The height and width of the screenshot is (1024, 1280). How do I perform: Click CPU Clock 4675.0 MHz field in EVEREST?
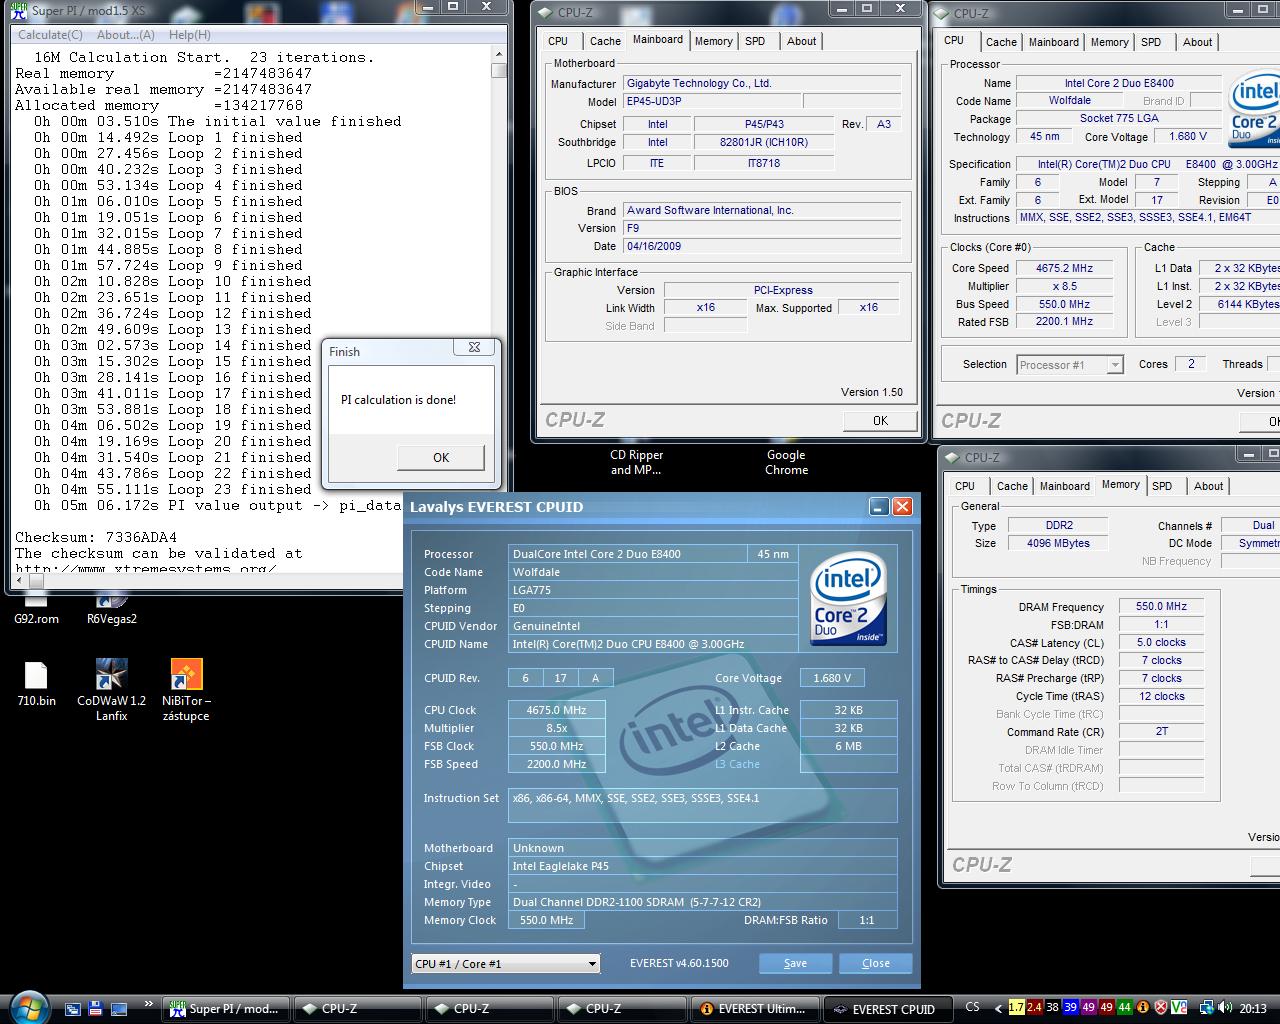pyautogui.click(x=556, y=710)
